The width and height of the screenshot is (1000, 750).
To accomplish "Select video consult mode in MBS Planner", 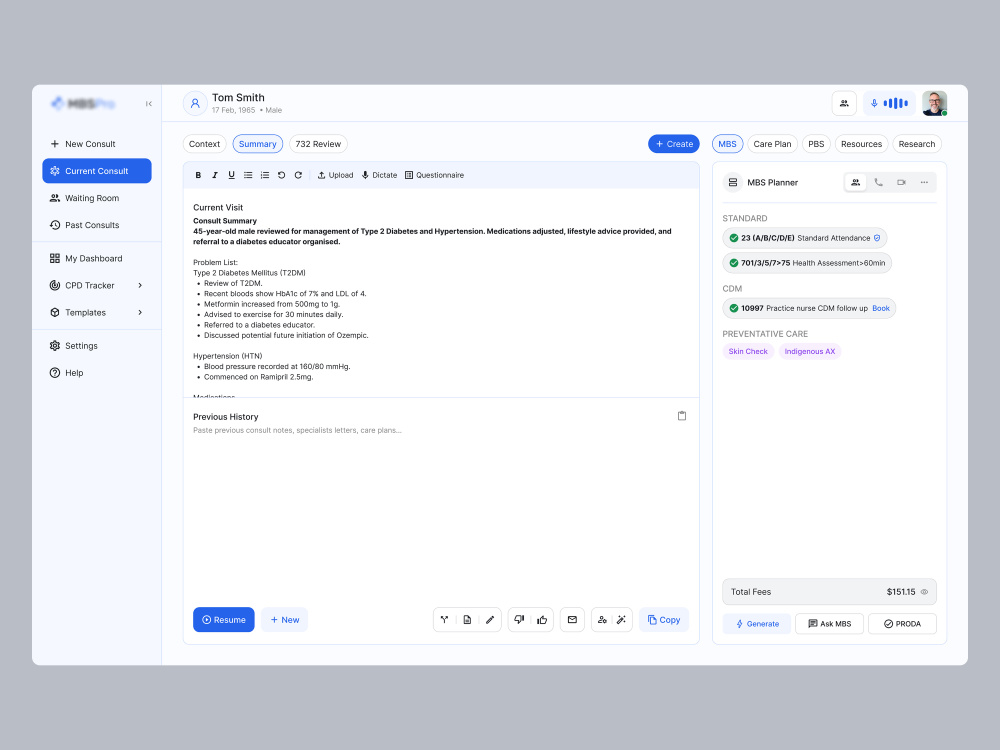I will 901,182.
